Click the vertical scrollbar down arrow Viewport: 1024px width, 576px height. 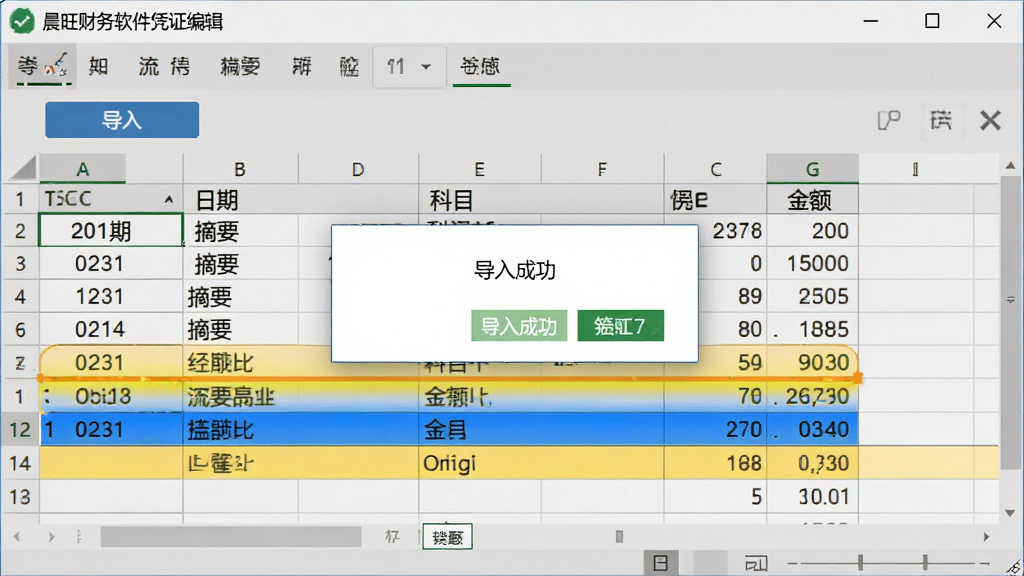coord(1010,513)
